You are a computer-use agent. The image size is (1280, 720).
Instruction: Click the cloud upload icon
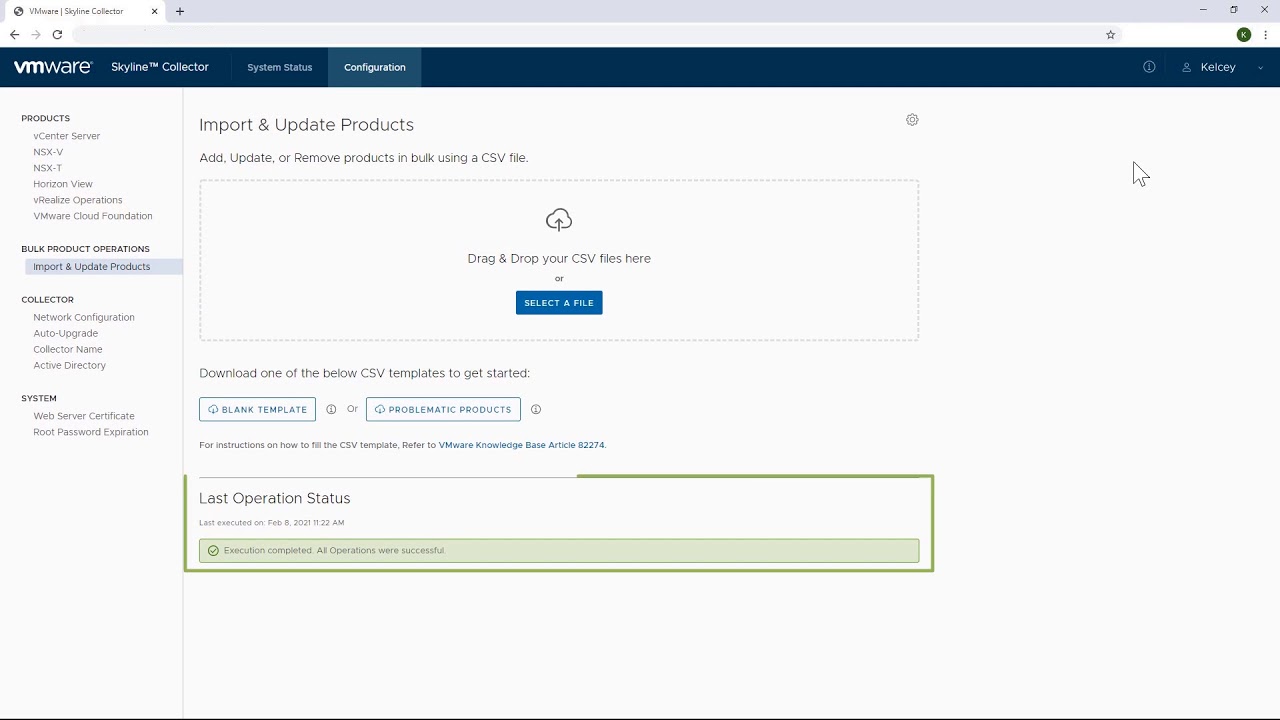click(x=559, y=220)
